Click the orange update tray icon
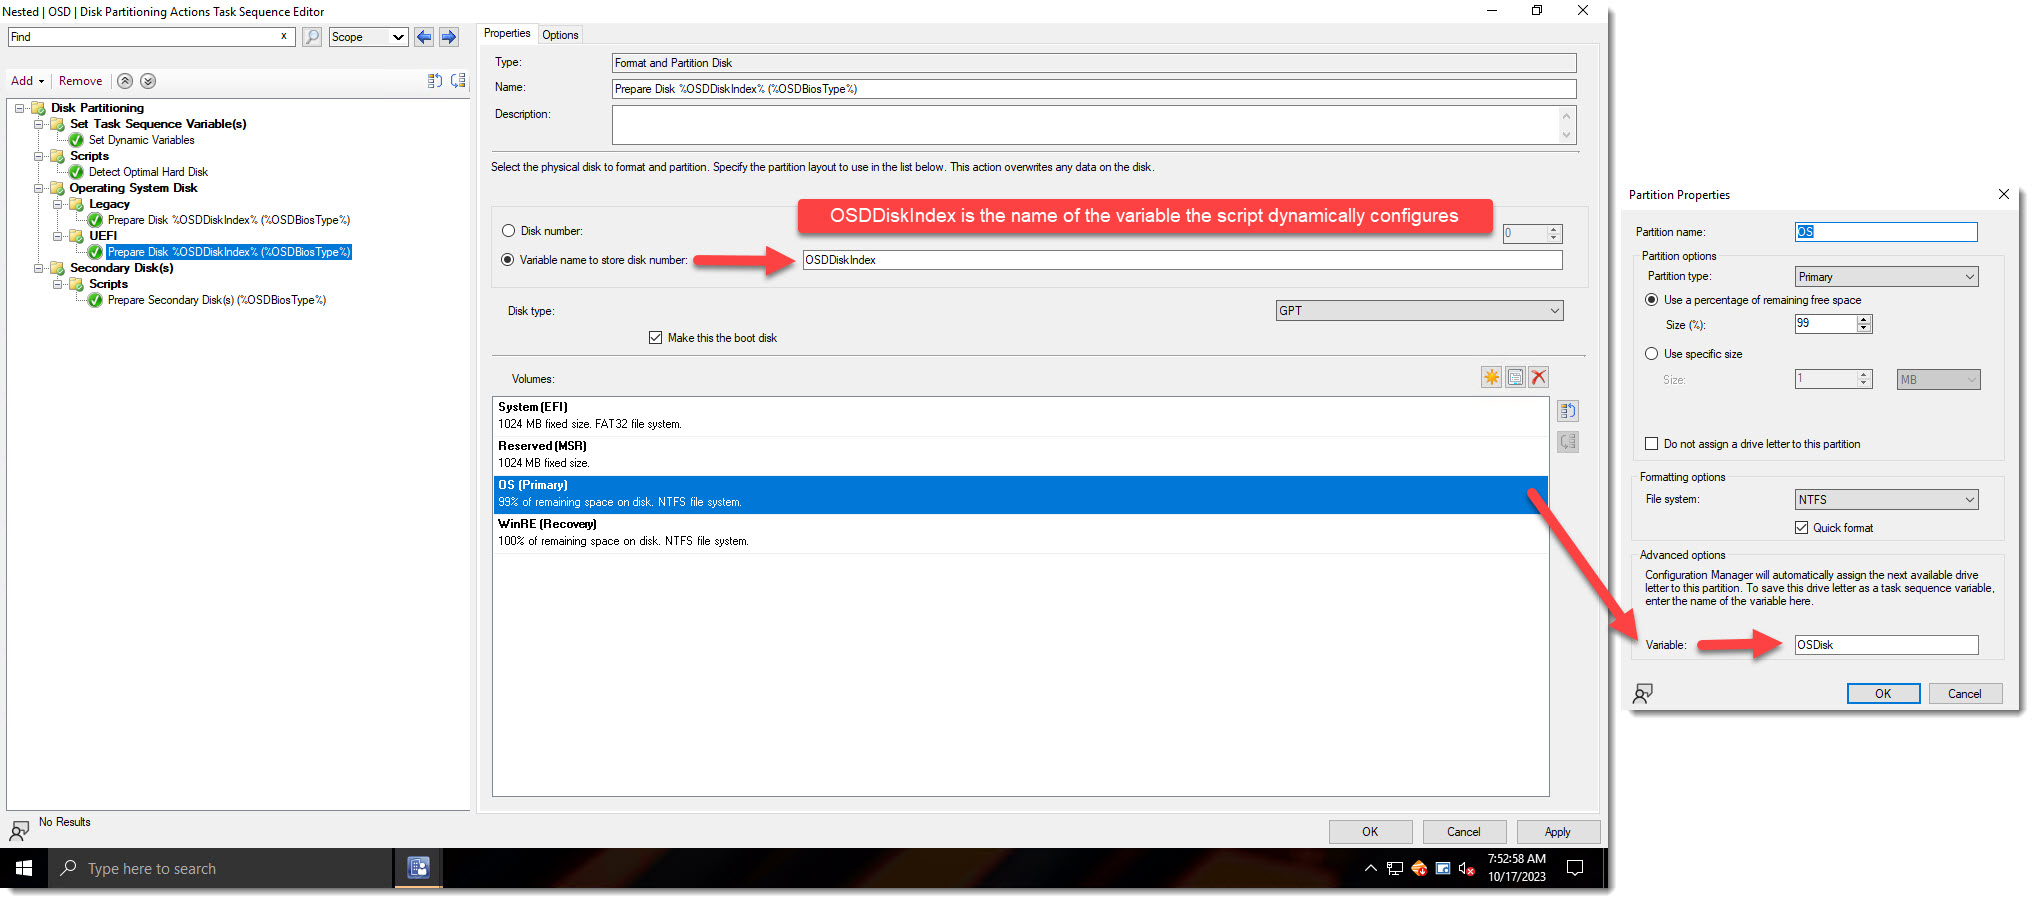2034x903 pixels. [x=1419, y=868]
